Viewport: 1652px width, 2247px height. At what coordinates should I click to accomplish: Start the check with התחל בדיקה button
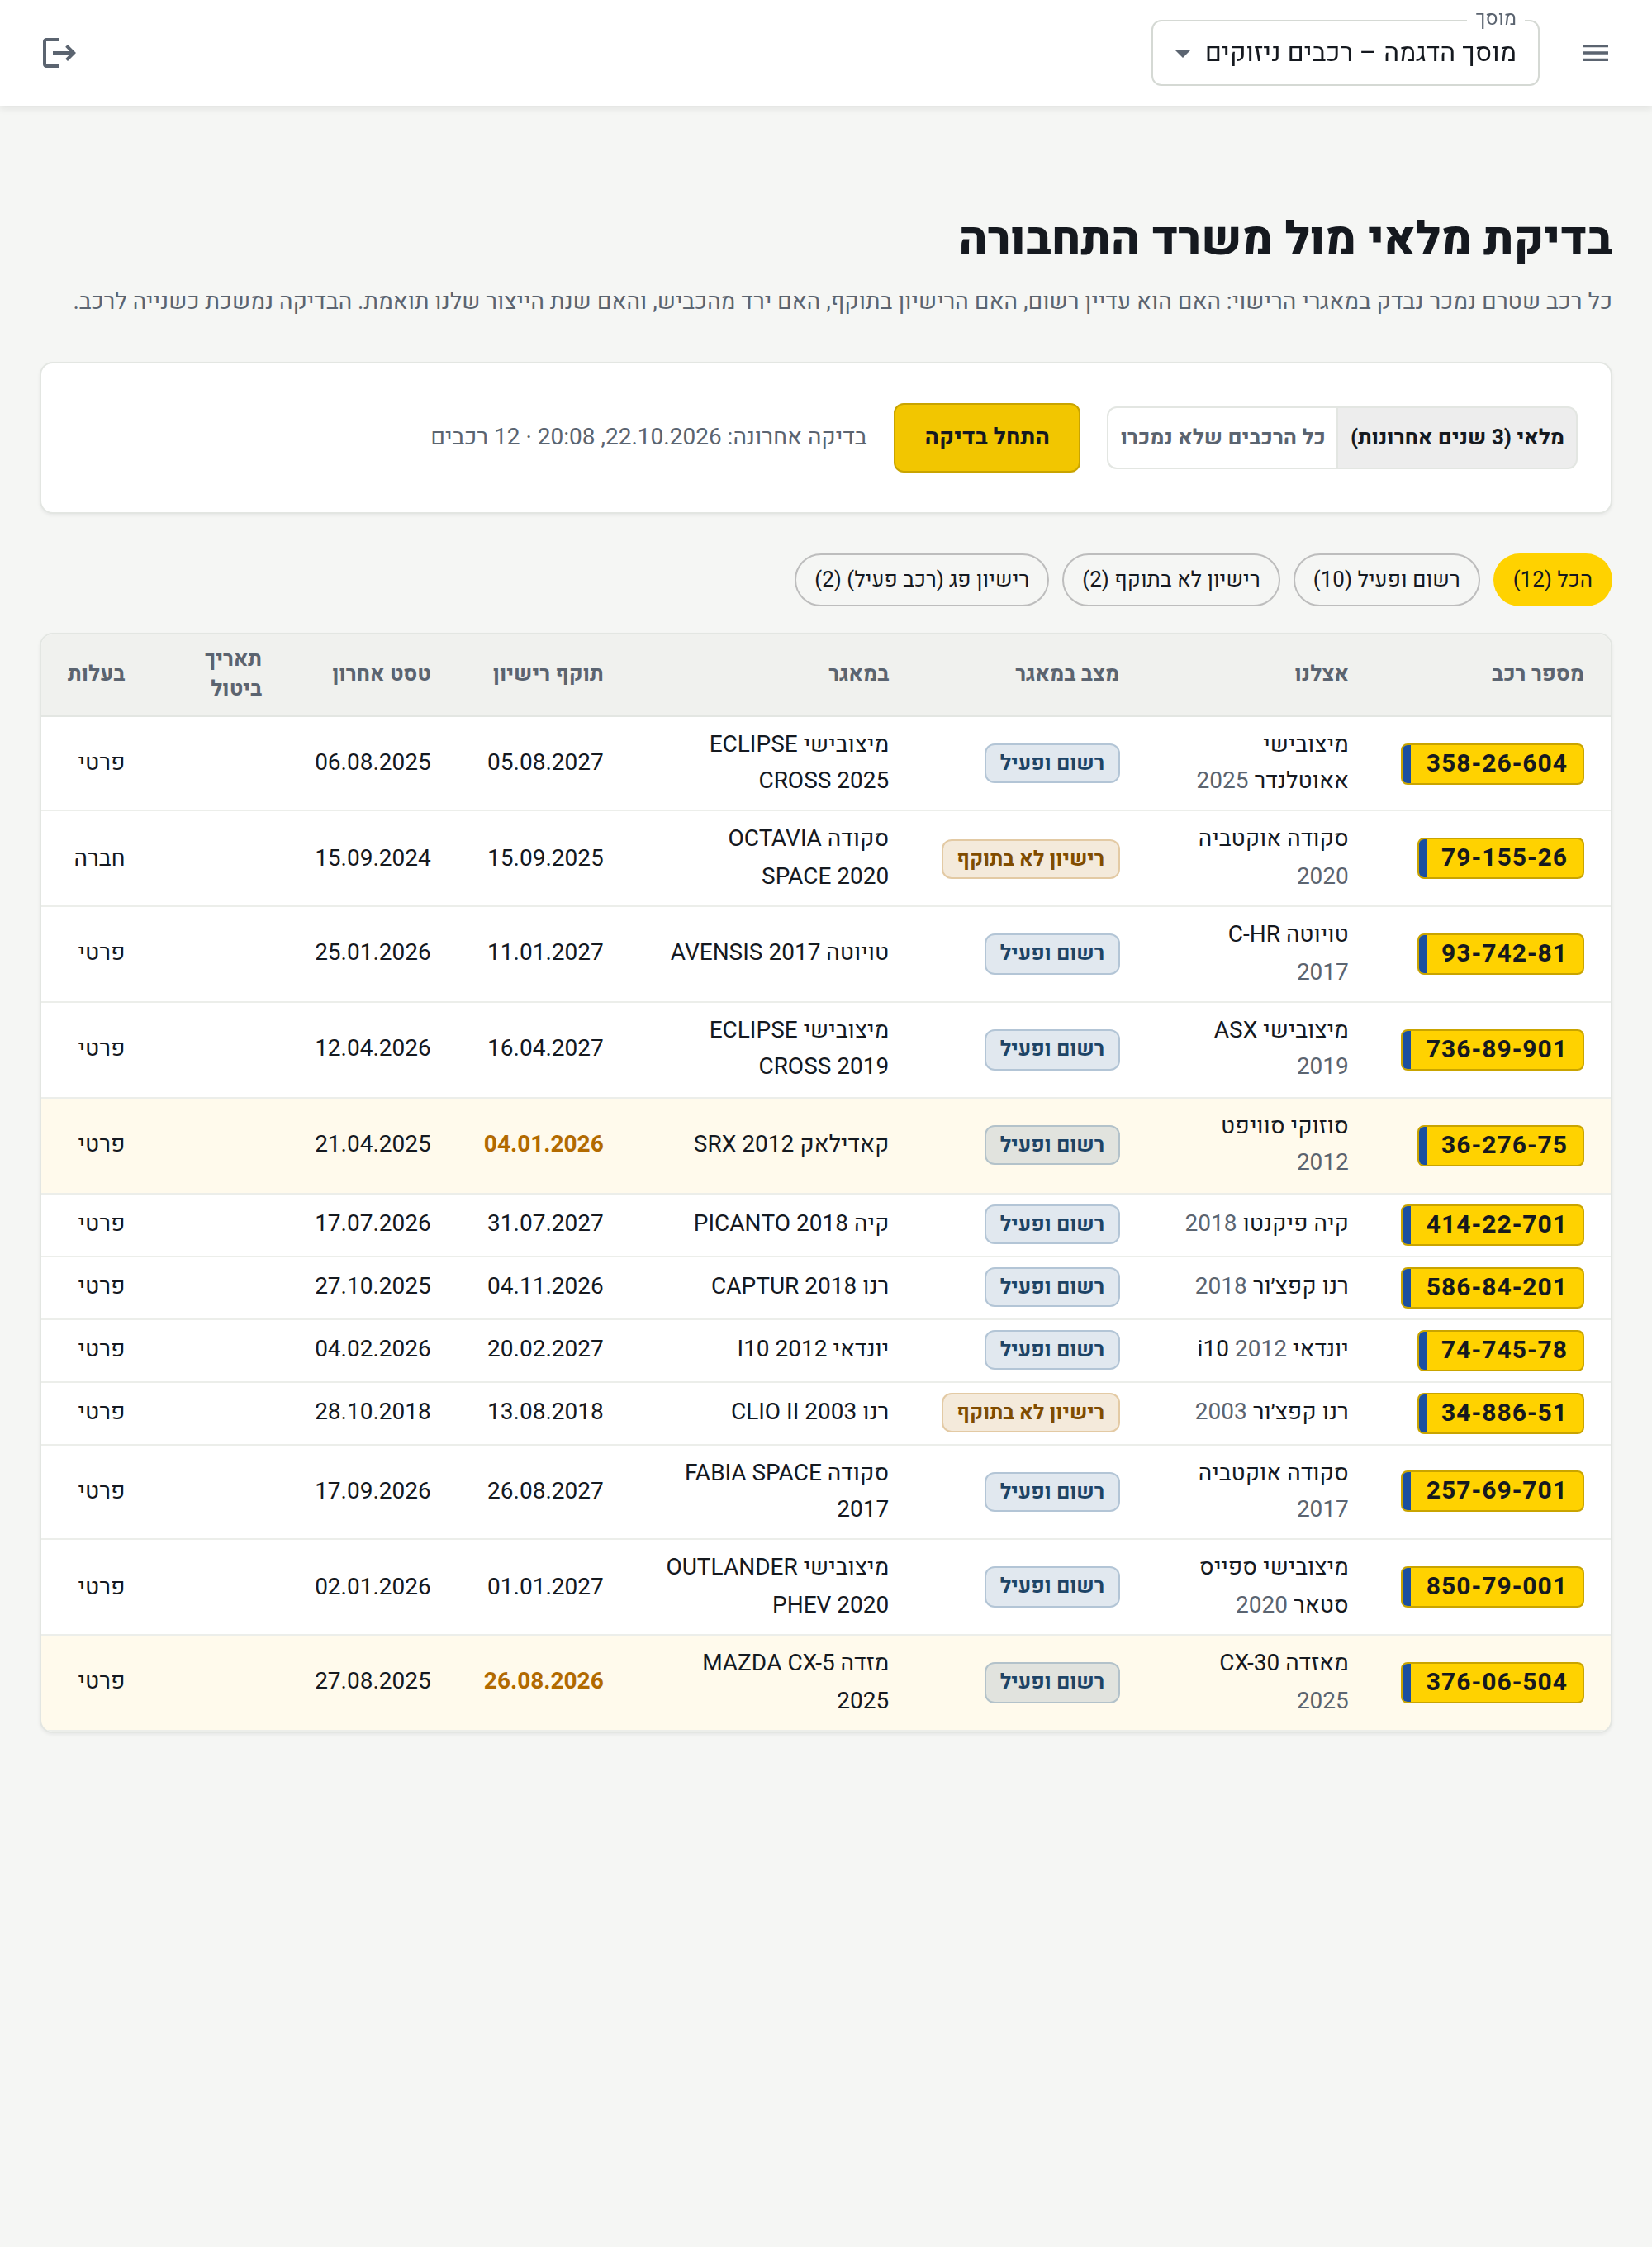click(986, 437)
